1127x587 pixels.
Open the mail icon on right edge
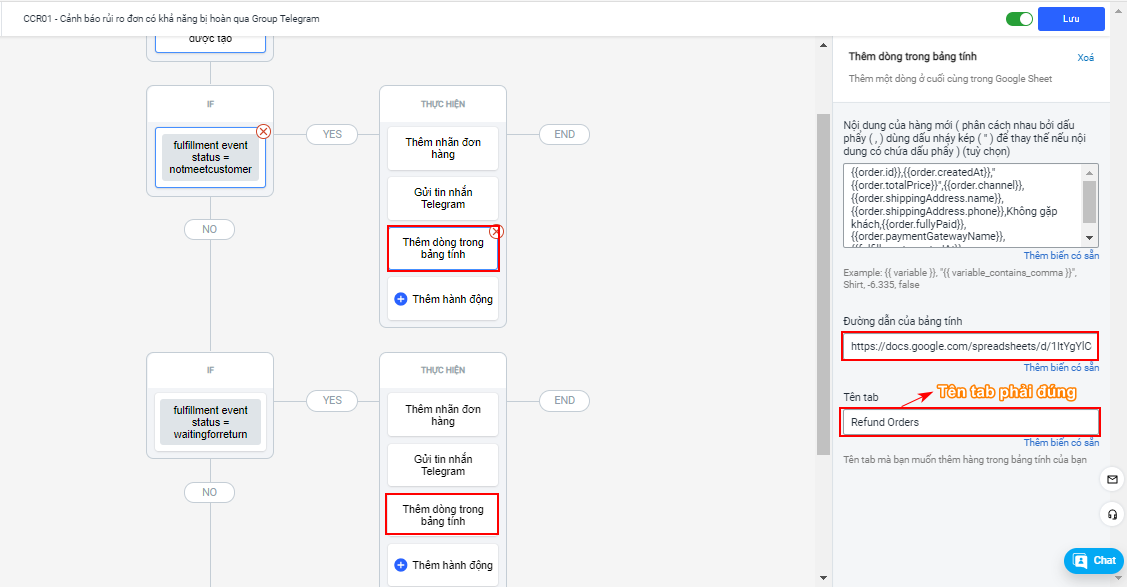point(1112,480)
